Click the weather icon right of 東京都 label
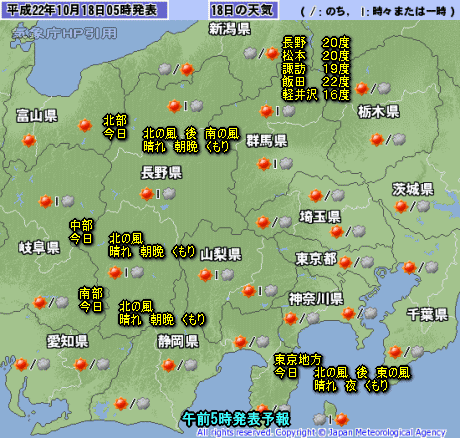Screen dimensions: 460x438 [x=356, y=262]
